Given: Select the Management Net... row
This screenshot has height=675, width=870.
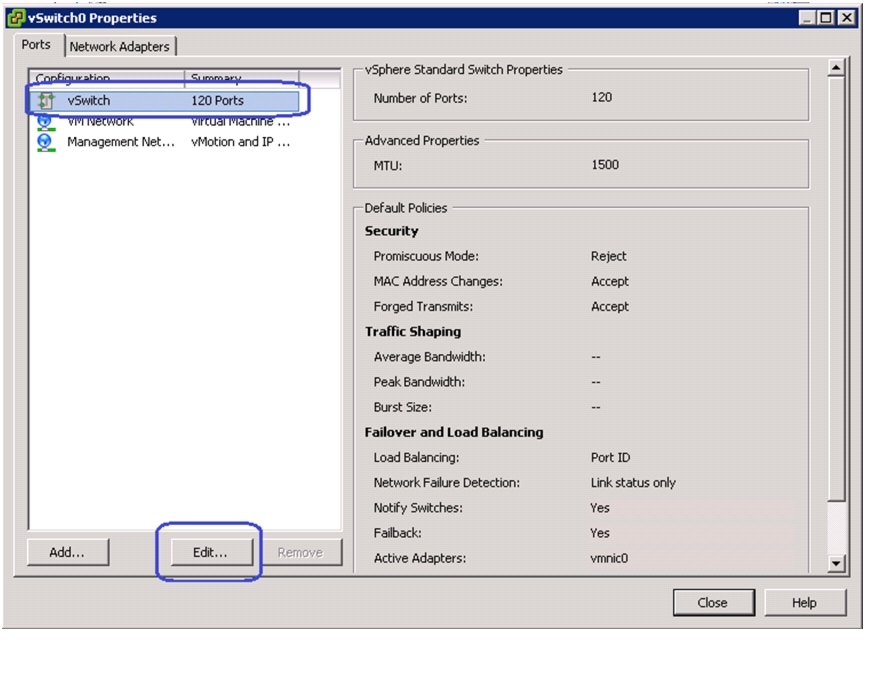Looking at the screenshot, I should click(165, 142).
